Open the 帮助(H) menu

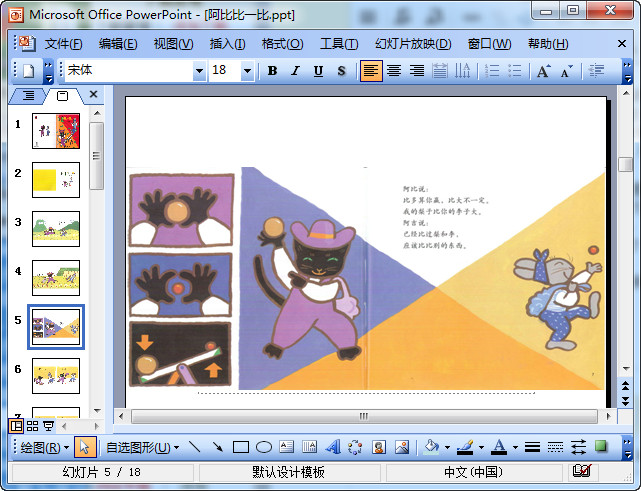pyautogui.click(x=548, y=44)
